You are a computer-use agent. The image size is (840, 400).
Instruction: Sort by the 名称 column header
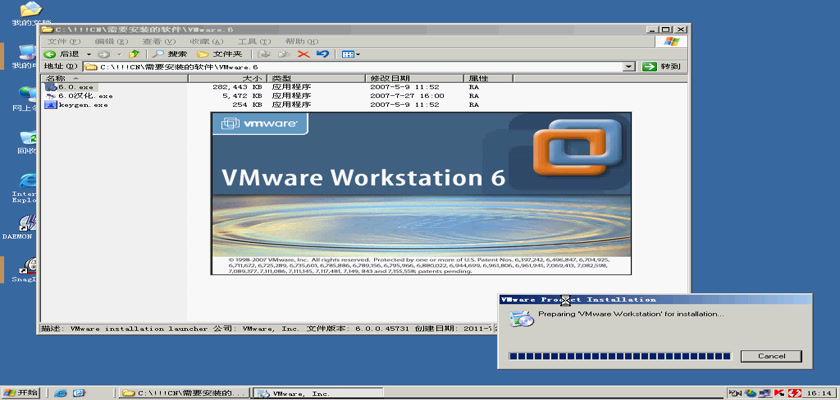click(115, 78)
